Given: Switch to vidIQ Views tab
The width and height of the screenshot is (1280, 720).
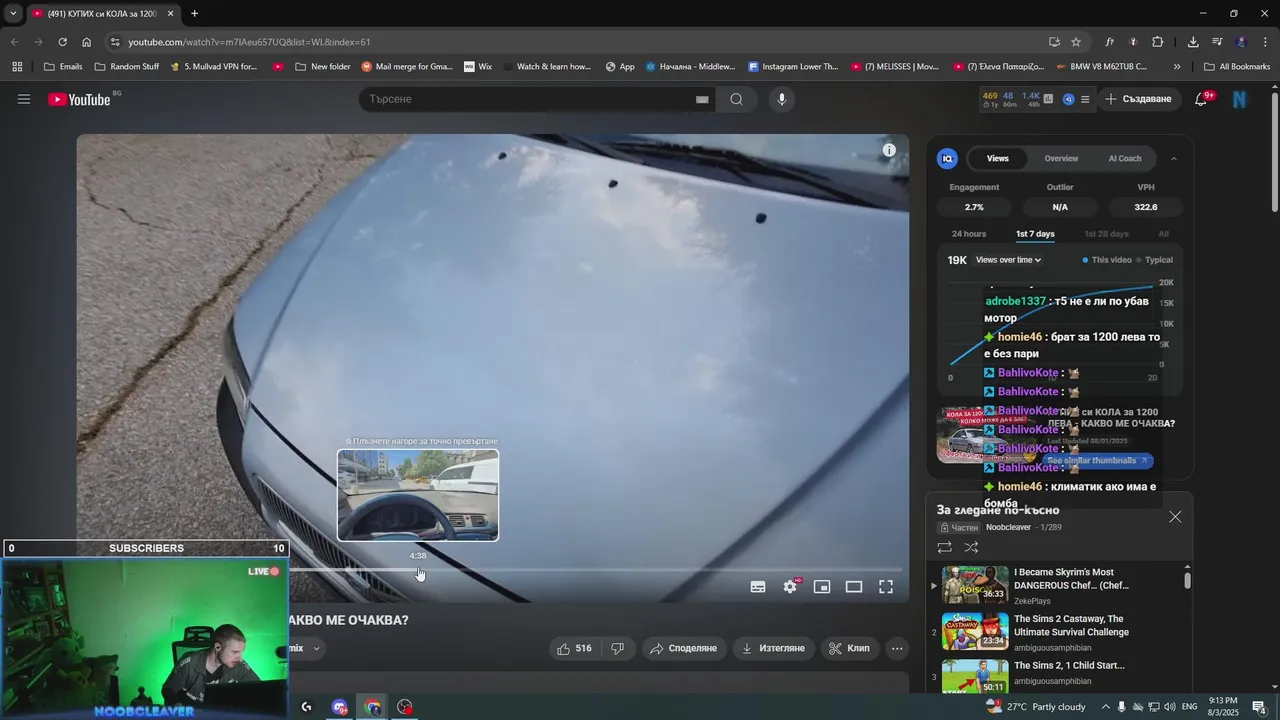Looking at the screenshot, I should 998,158.
